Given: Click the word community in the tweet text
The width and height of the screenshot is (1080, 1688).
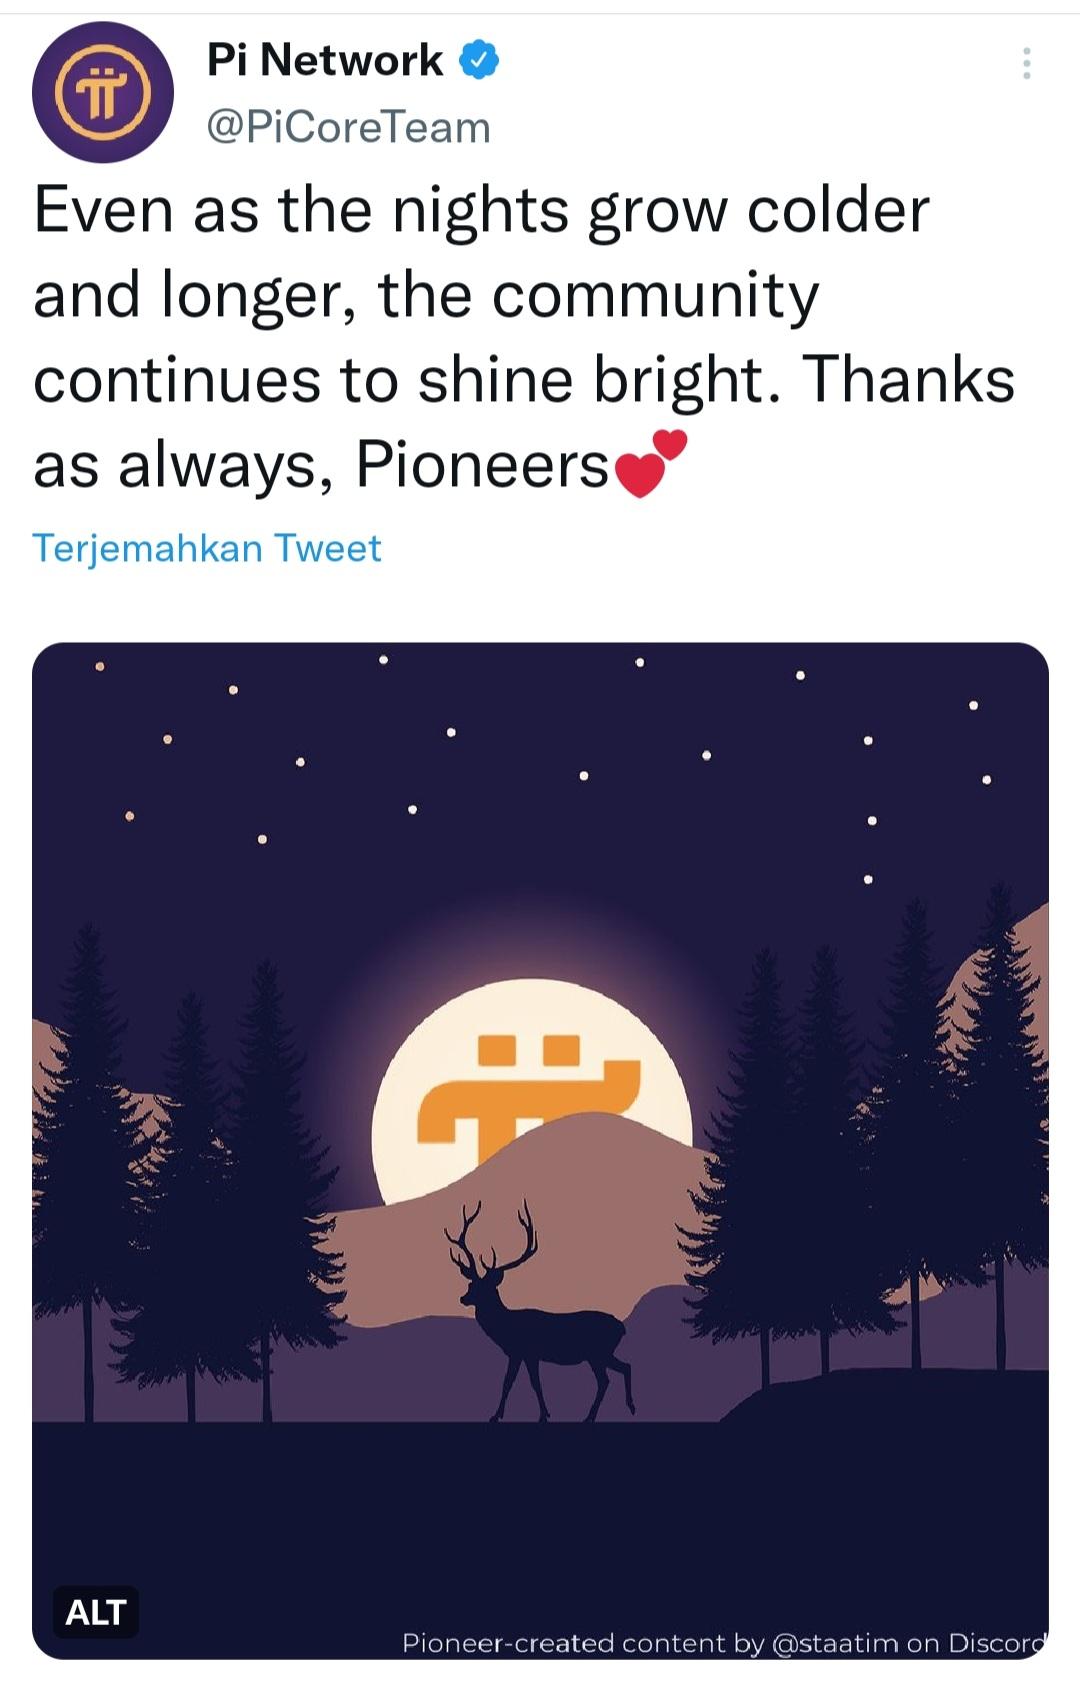Looking at the screenshot, I should pyautogui.click(x=655, y=296).
